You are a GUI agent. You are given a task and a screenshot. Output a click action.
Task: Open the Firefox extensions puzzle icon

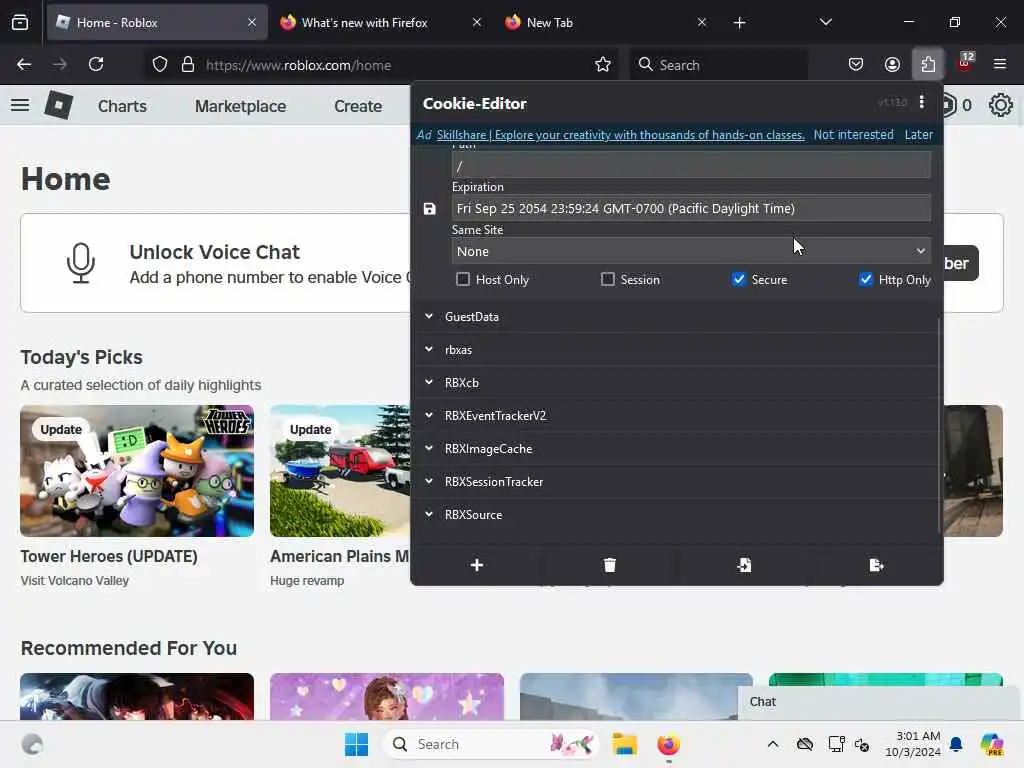(928, 64)
